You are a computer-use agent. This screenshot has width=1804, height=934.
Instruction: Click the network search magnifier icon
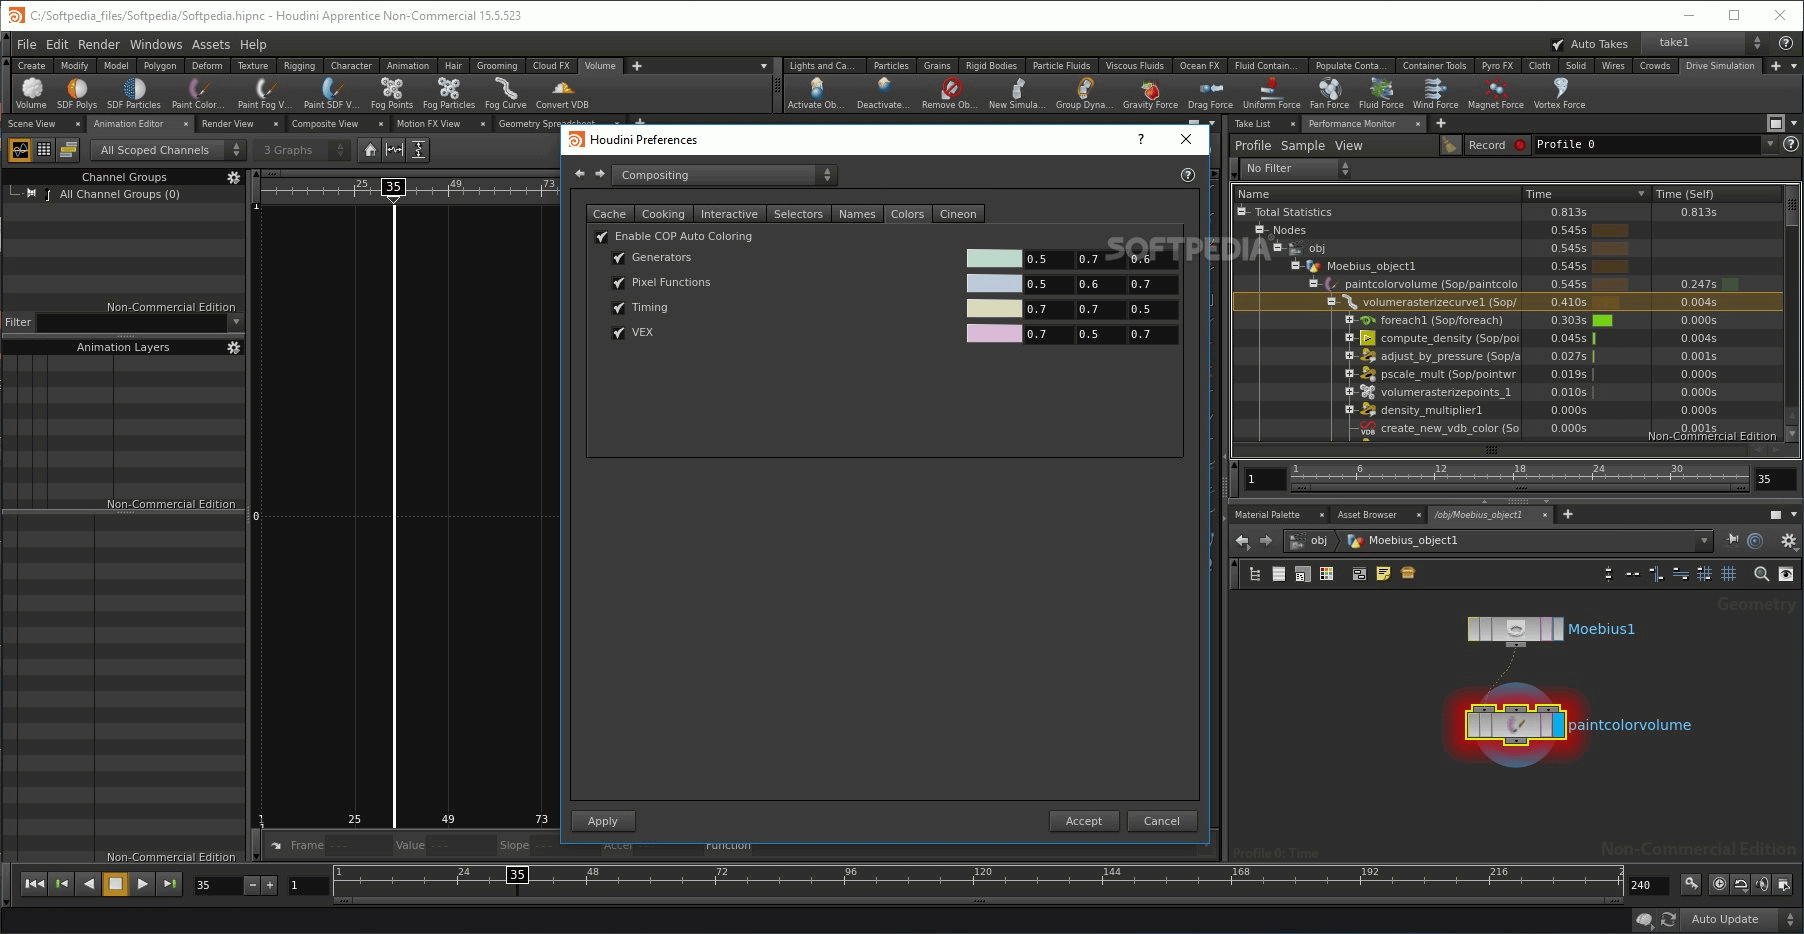[x=1761, y=574]
